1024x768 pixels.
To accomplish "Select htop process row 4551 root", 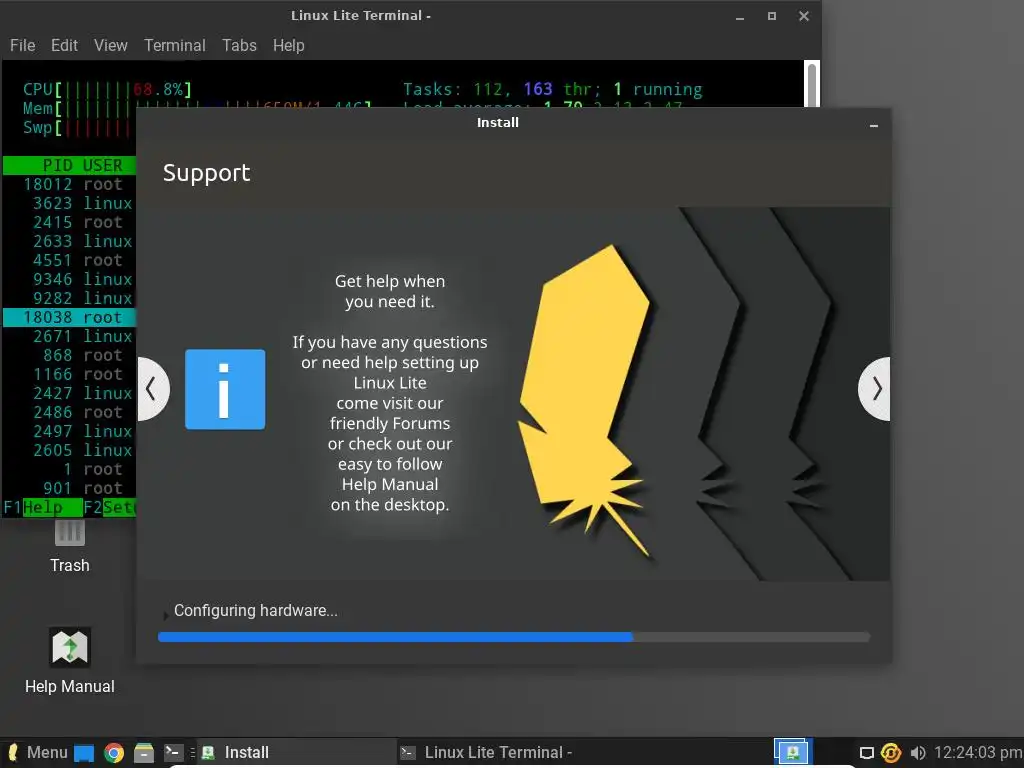I will [69, 260].
